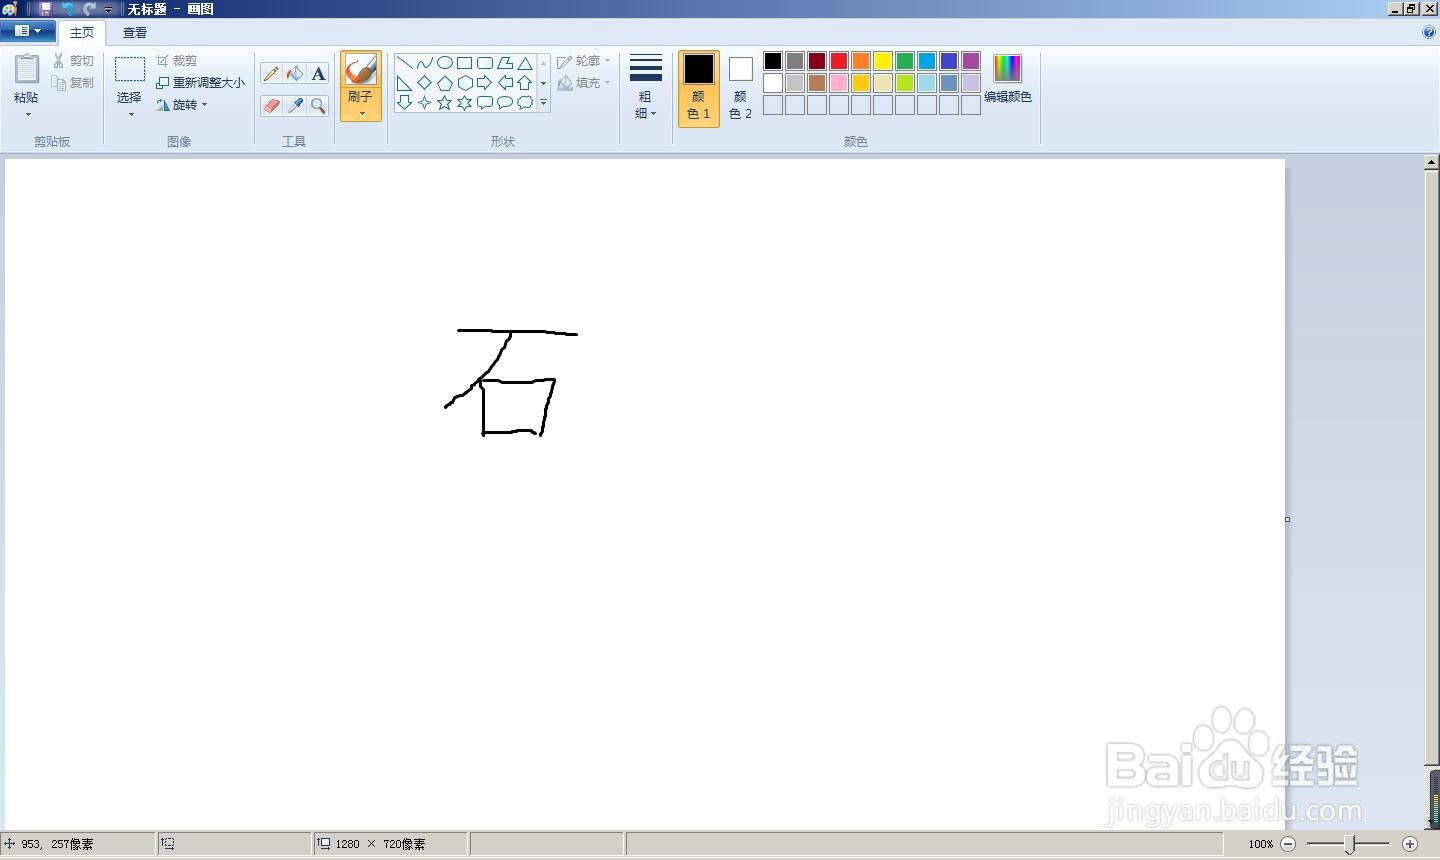Select the Text tool

coord(318,73)
